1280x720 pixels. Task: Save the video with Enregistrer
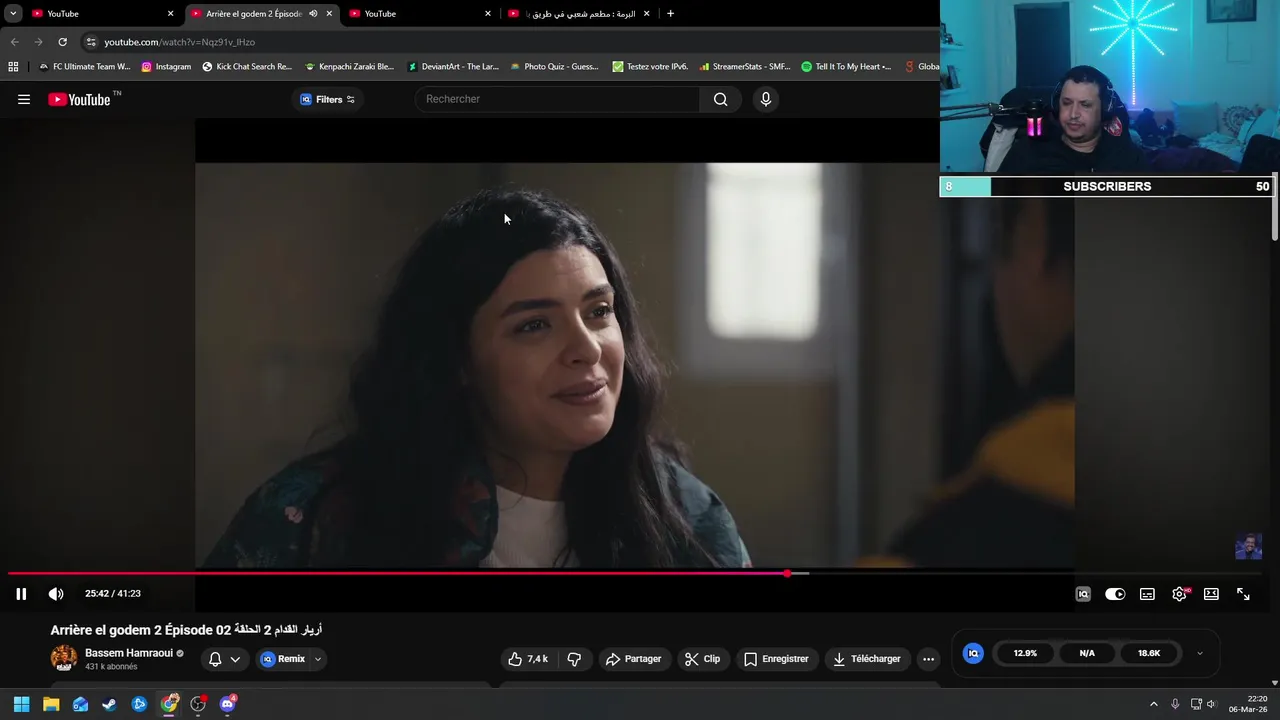pos(777,659)
